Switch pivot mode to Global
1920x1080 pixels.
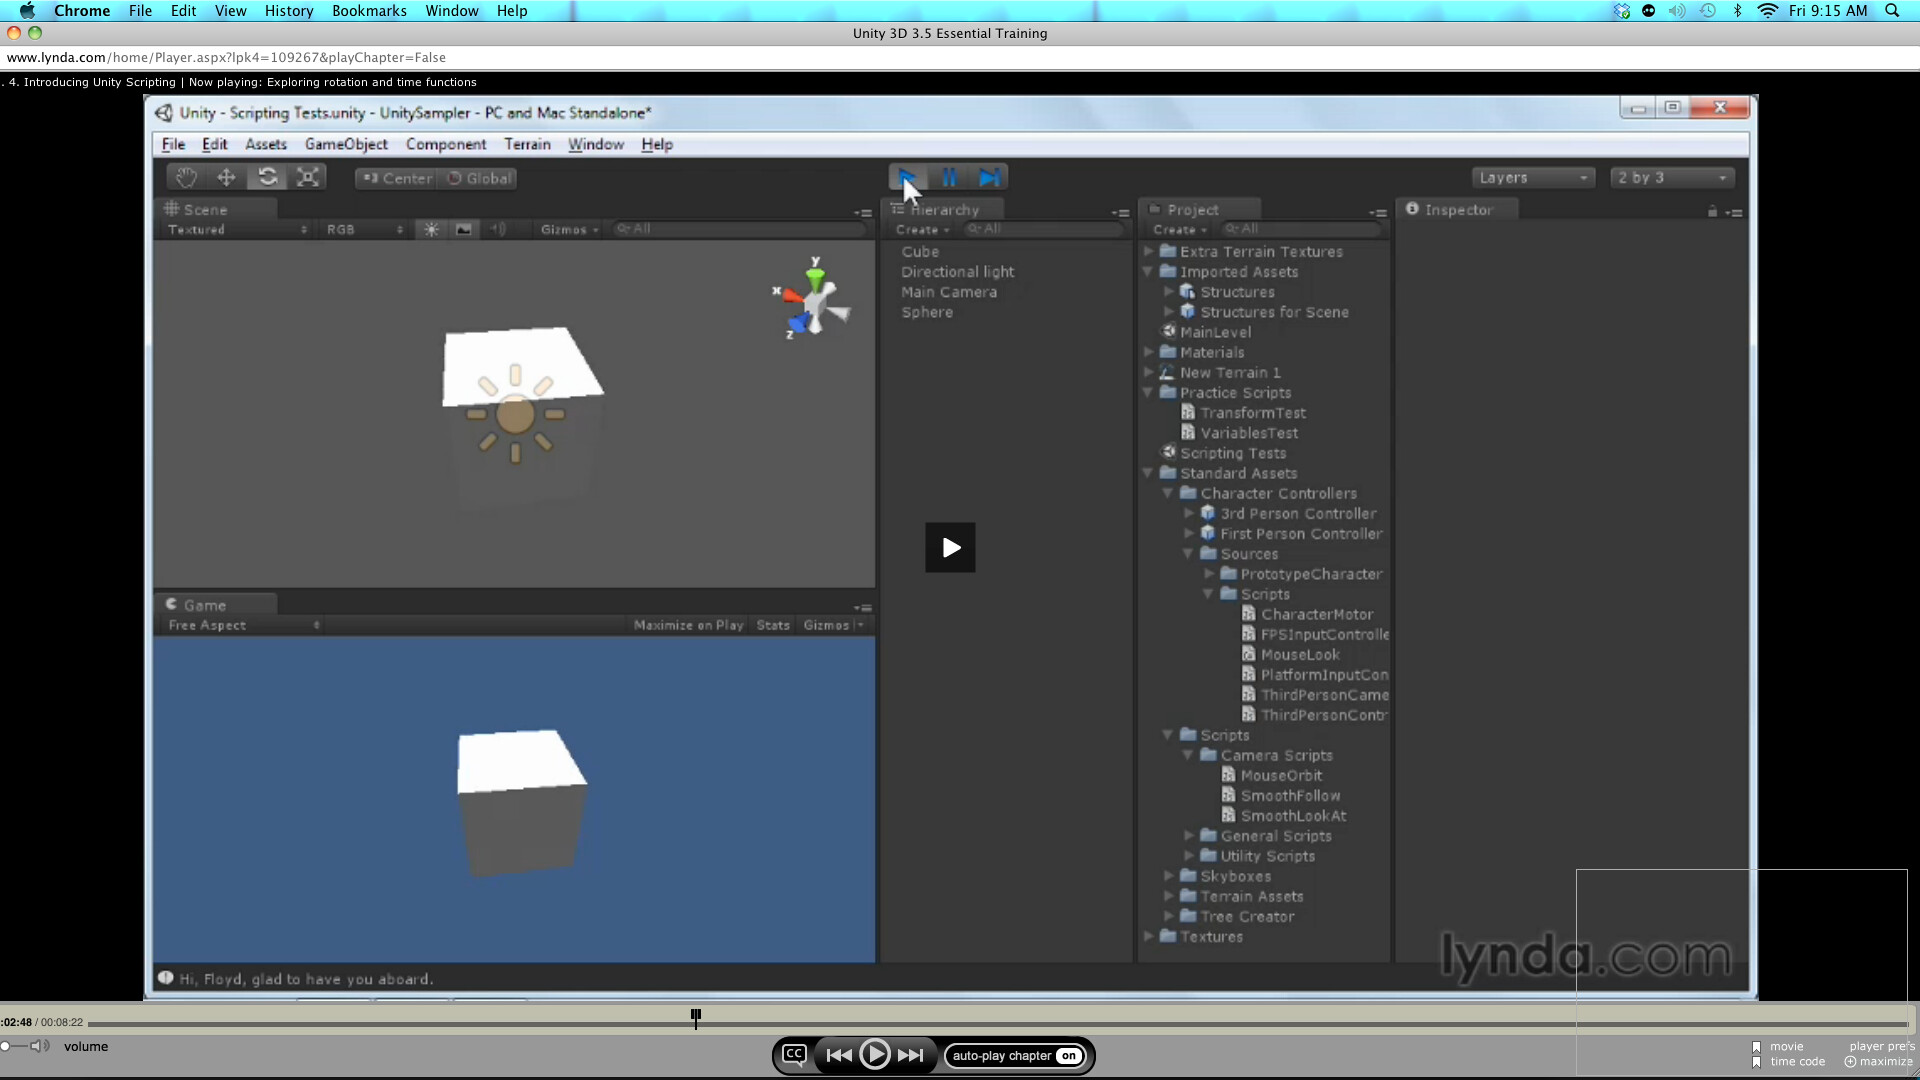(479, 178)
